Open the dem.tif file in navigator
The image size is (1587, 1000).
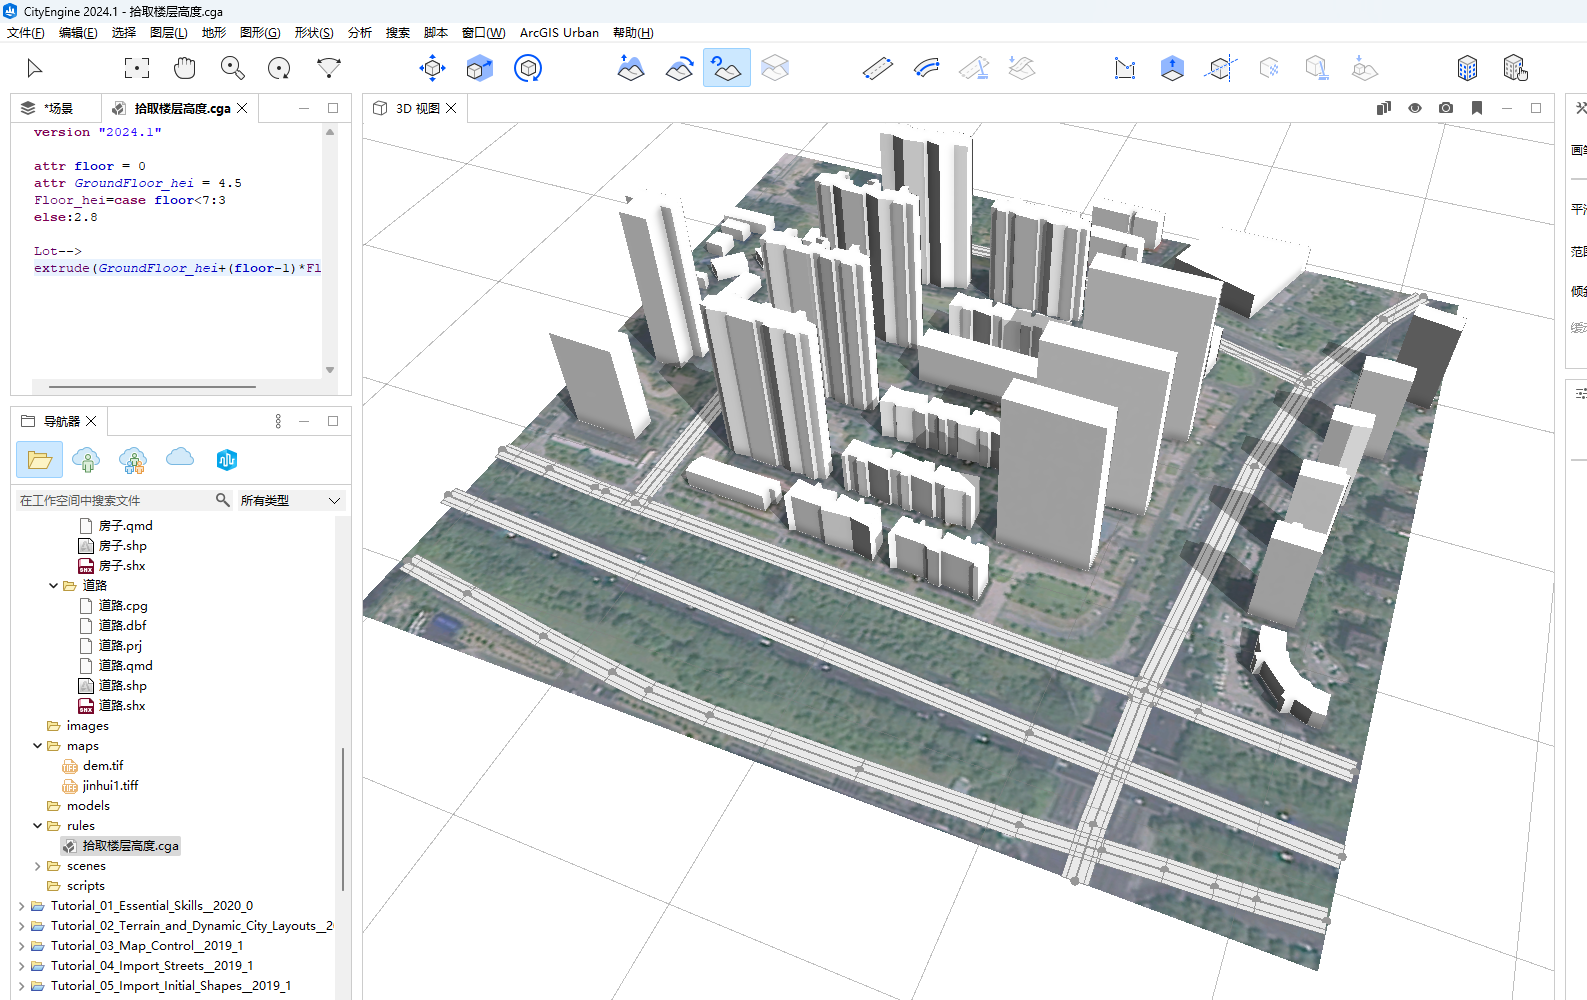103,766
